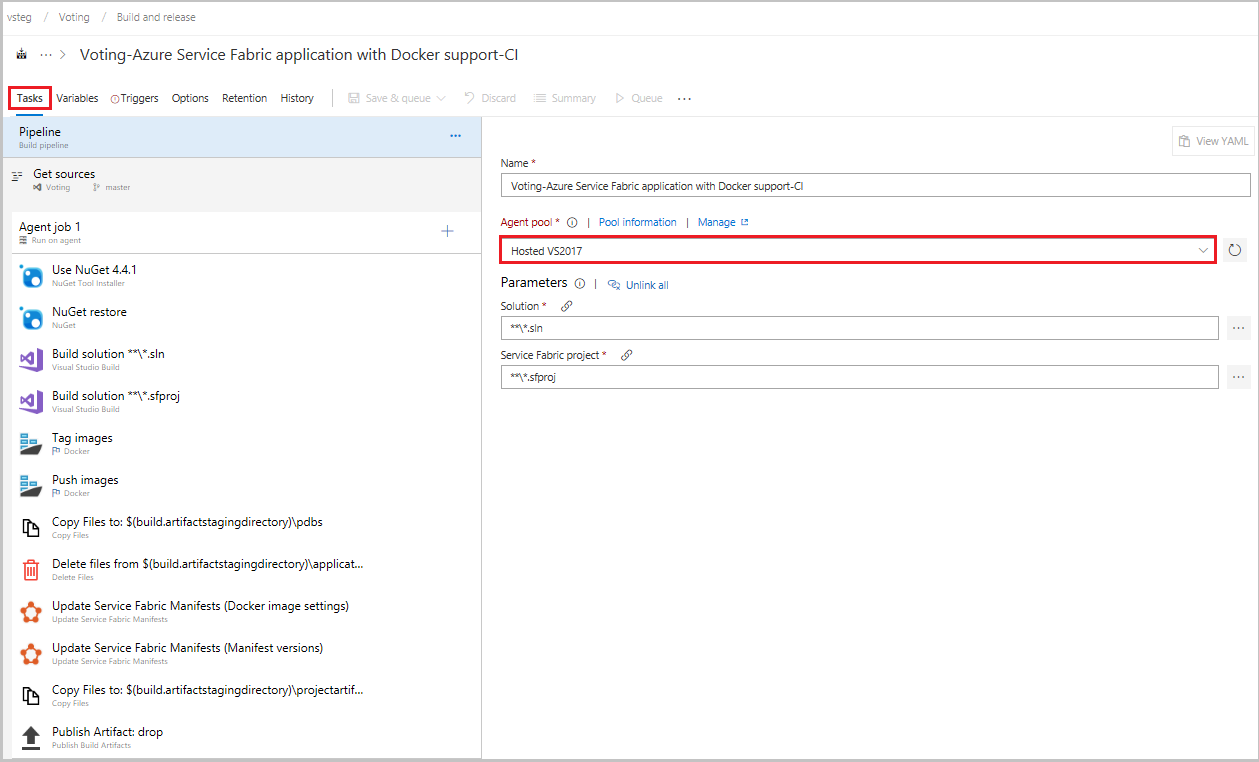Open the Pool information link
The width and height of the screenshot is (1259, 762).
click(637, 222)
